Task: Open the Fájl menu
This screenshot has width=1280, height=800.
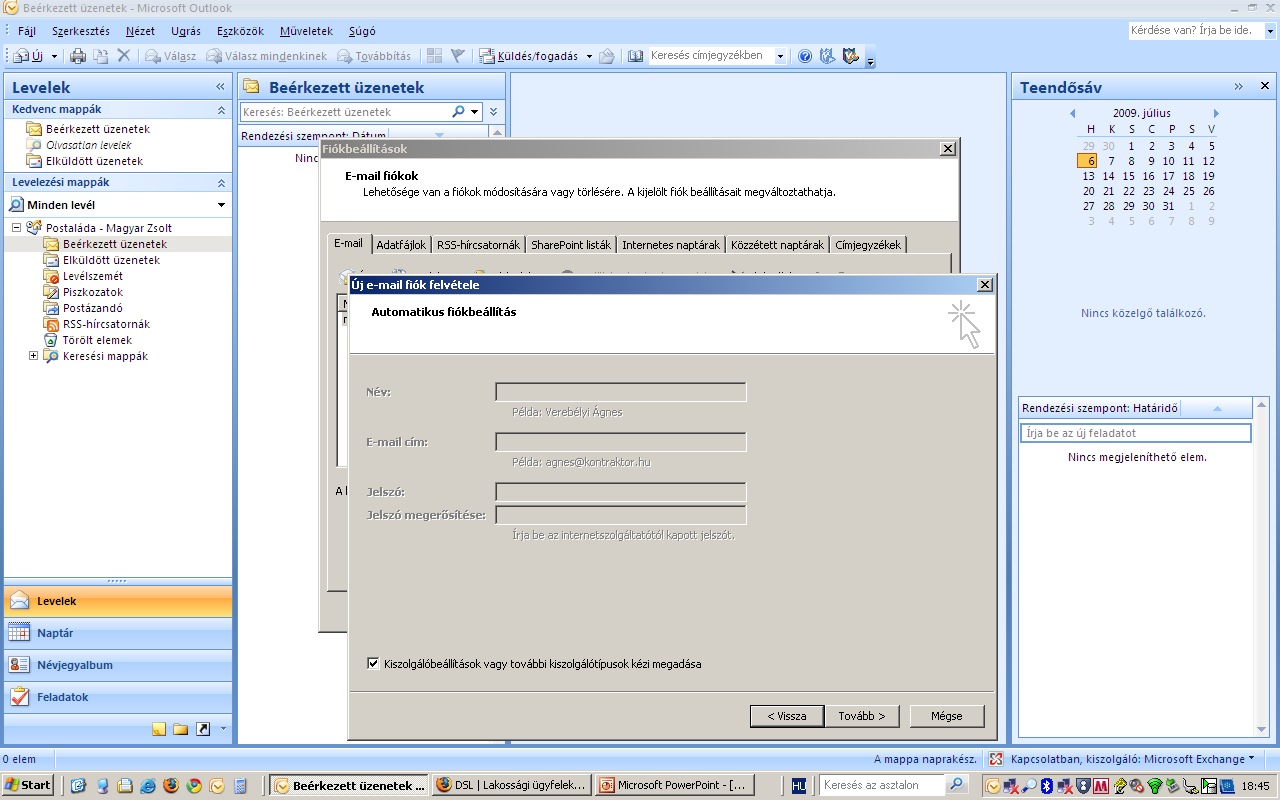Action: (26, 31)
